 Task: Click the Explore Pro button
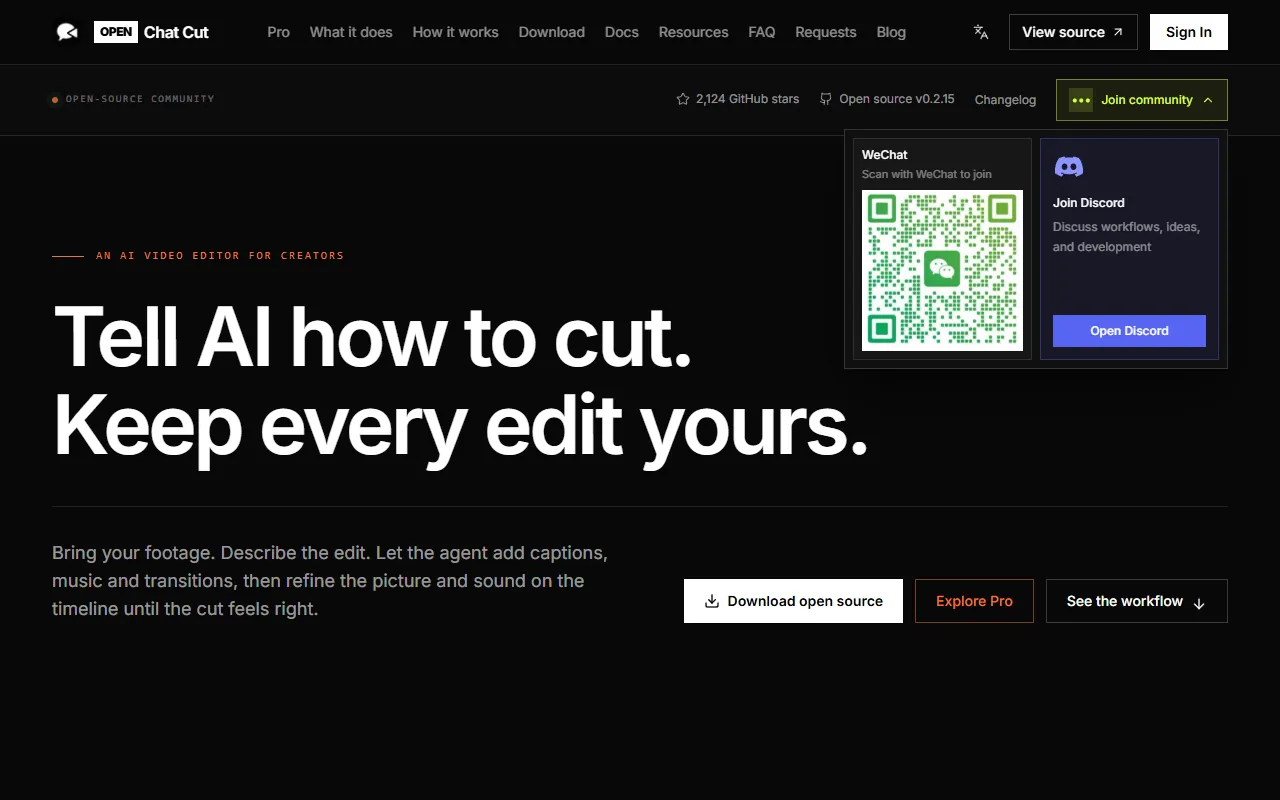pyautogui.click(x=974, y=601)
